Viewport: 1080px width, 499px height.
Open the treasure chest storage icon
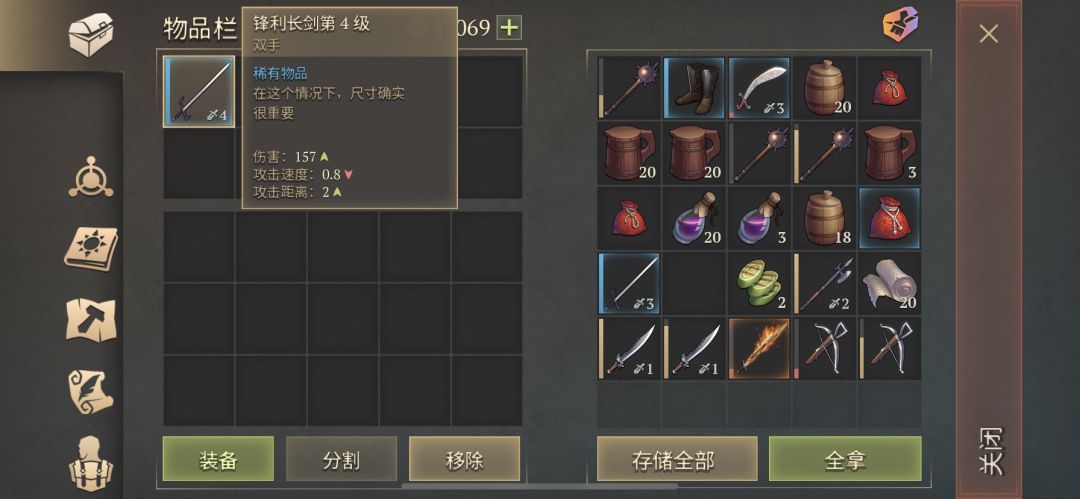(91, 34)
